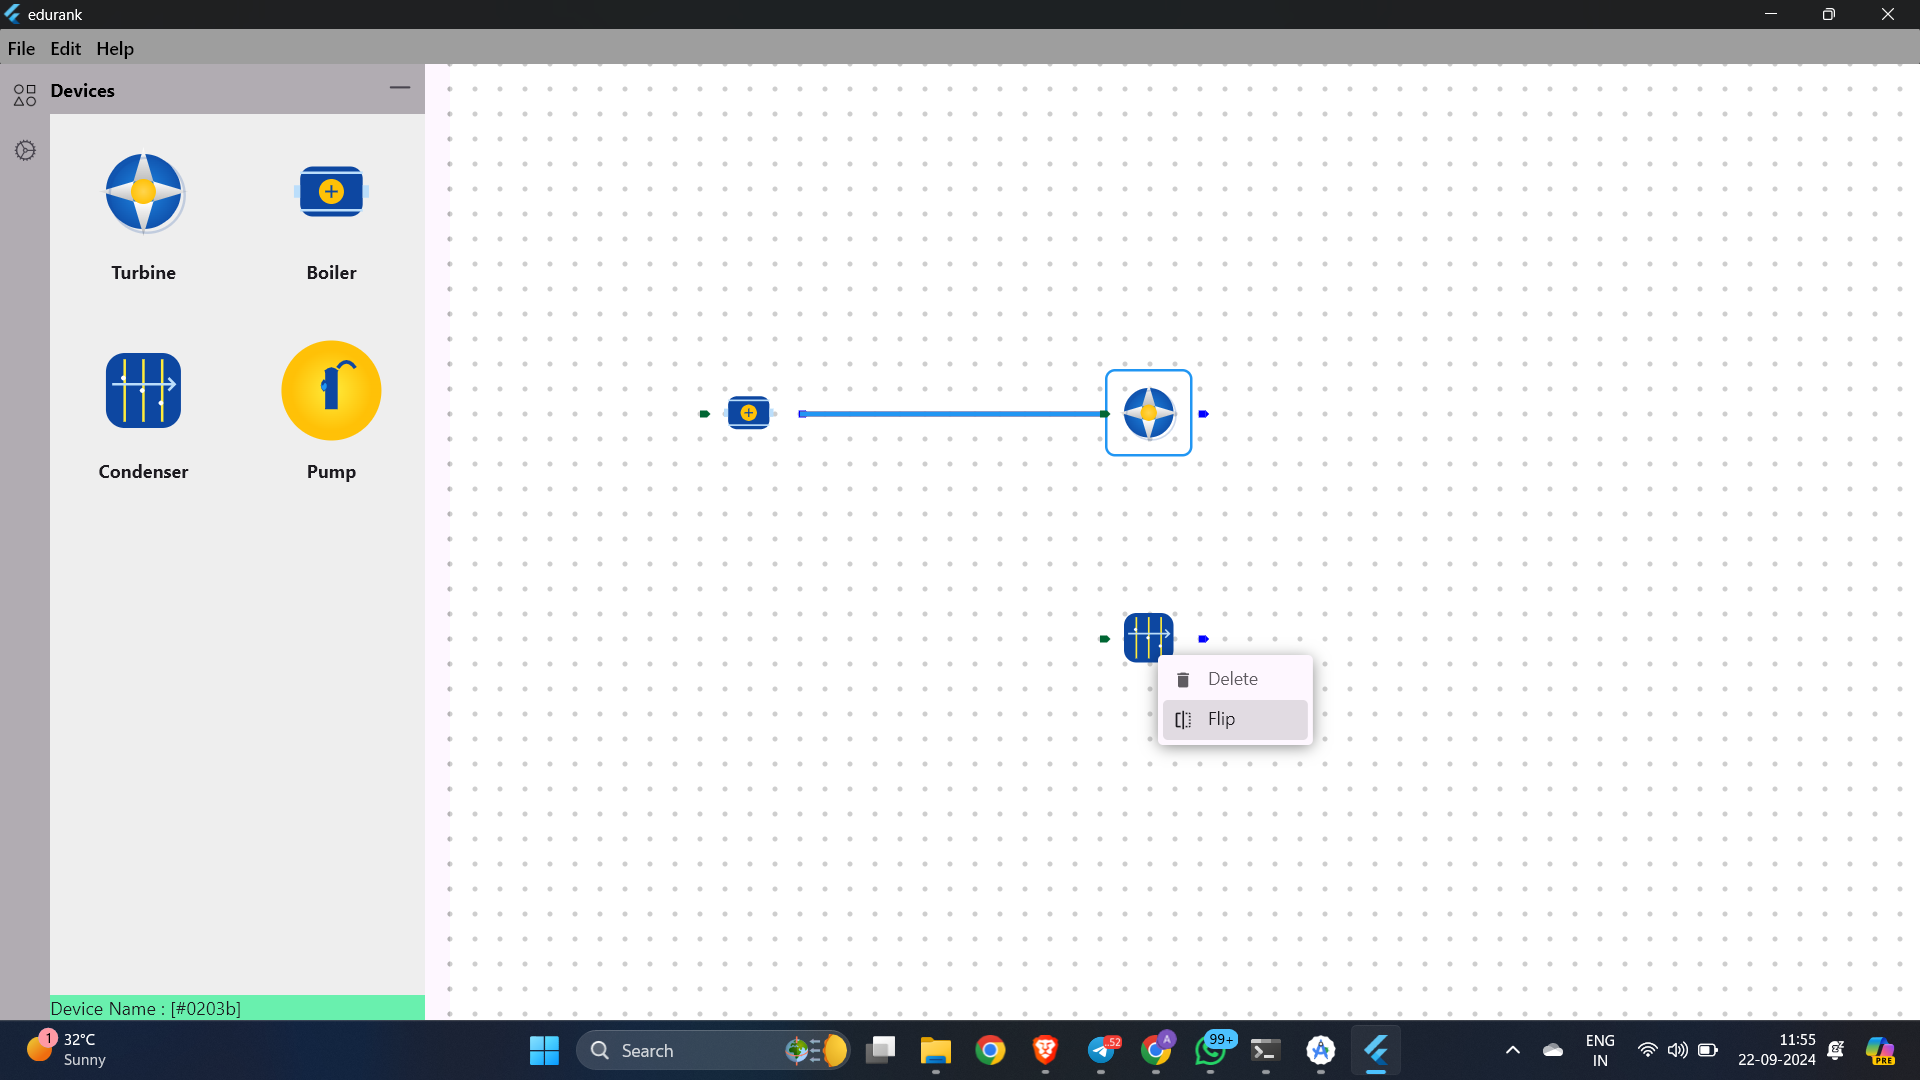This screenshot has width=1920, height=1080.
Task: Open the OneDrive cloud tray icon
Action: tap(1553, 1050)
